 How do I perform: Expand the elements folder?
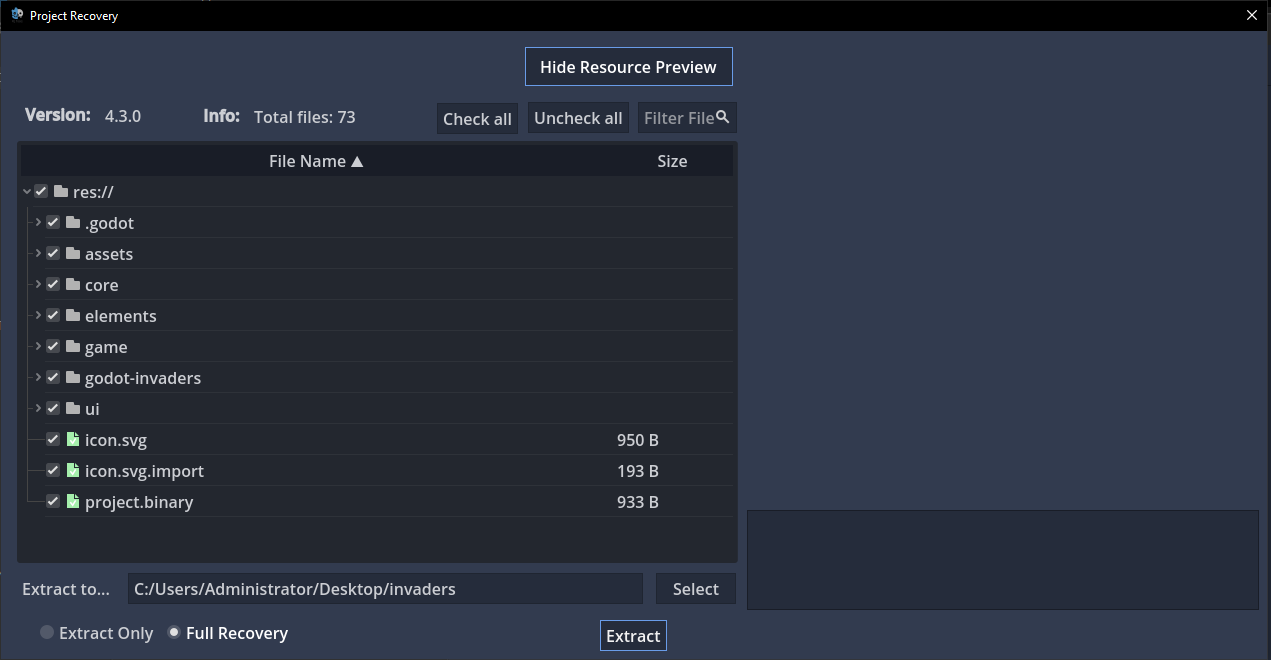click(x=38, y=316)
